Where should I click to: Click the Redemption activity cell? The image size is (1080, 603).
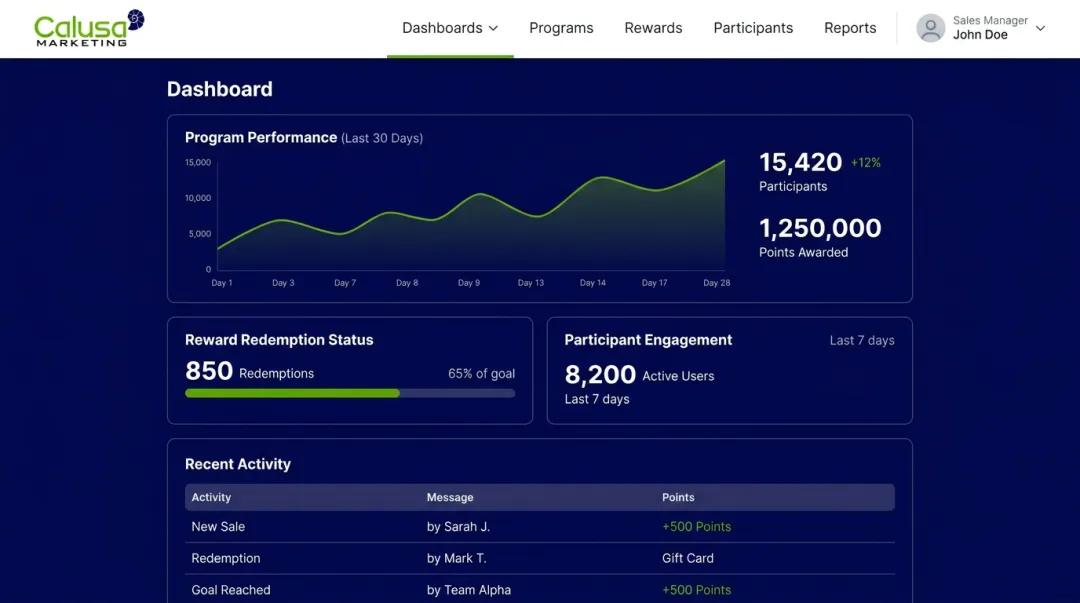(225, 558)
